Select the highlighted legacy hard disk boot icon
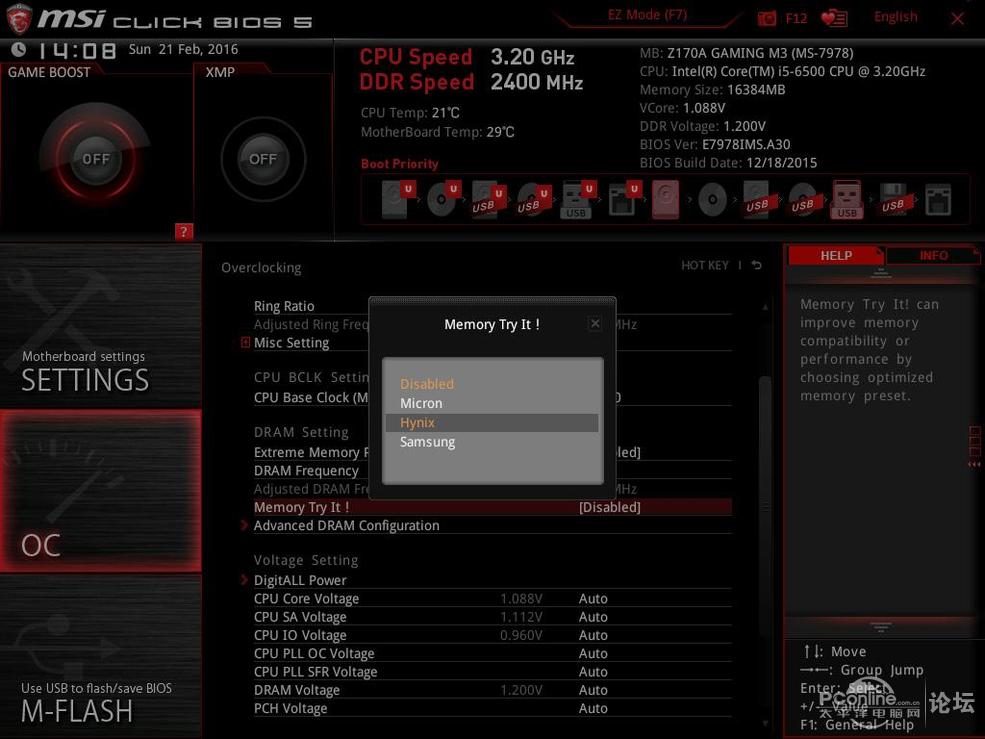The width and height of the screenshot is (985, 739). [x=665, y=199]
